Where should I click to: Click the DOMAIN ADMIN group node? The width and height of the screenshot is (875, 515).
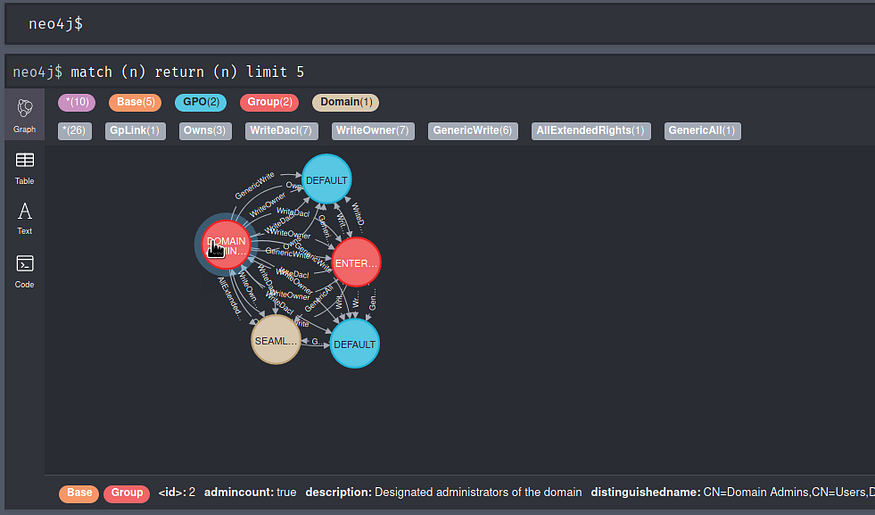pos(226,246)
